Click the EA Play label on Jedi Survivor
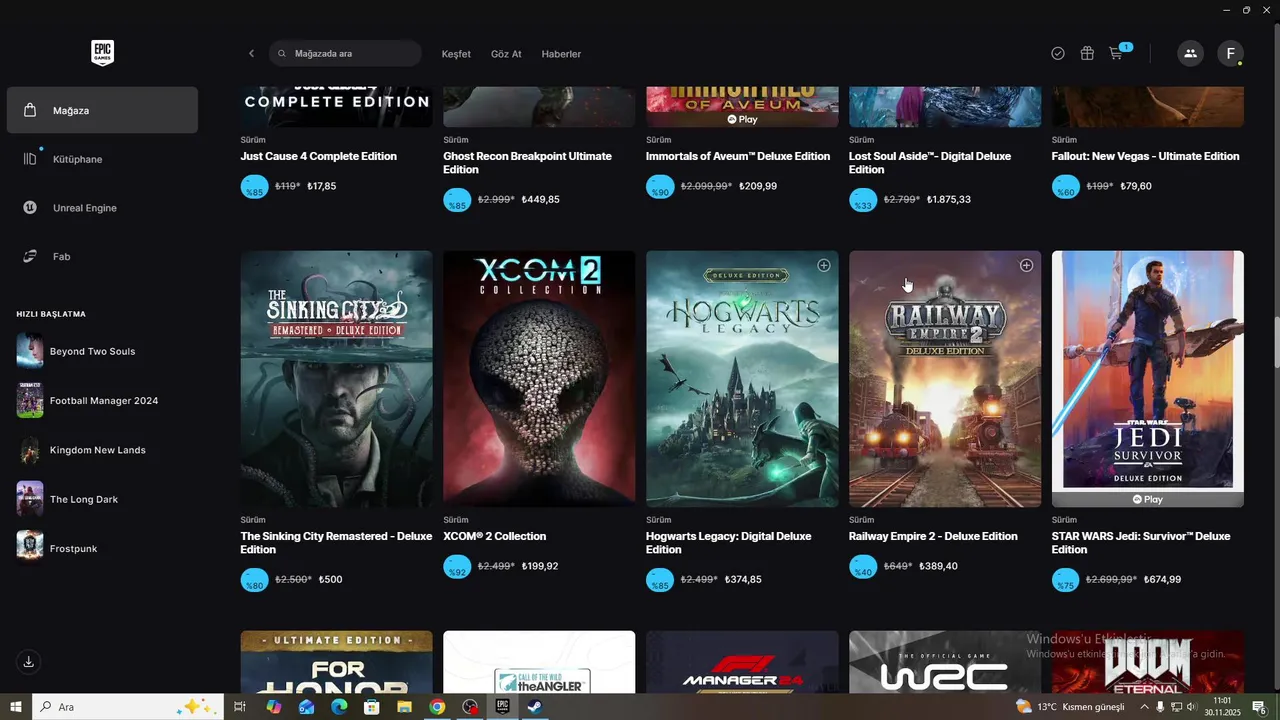 point(1148,499)
